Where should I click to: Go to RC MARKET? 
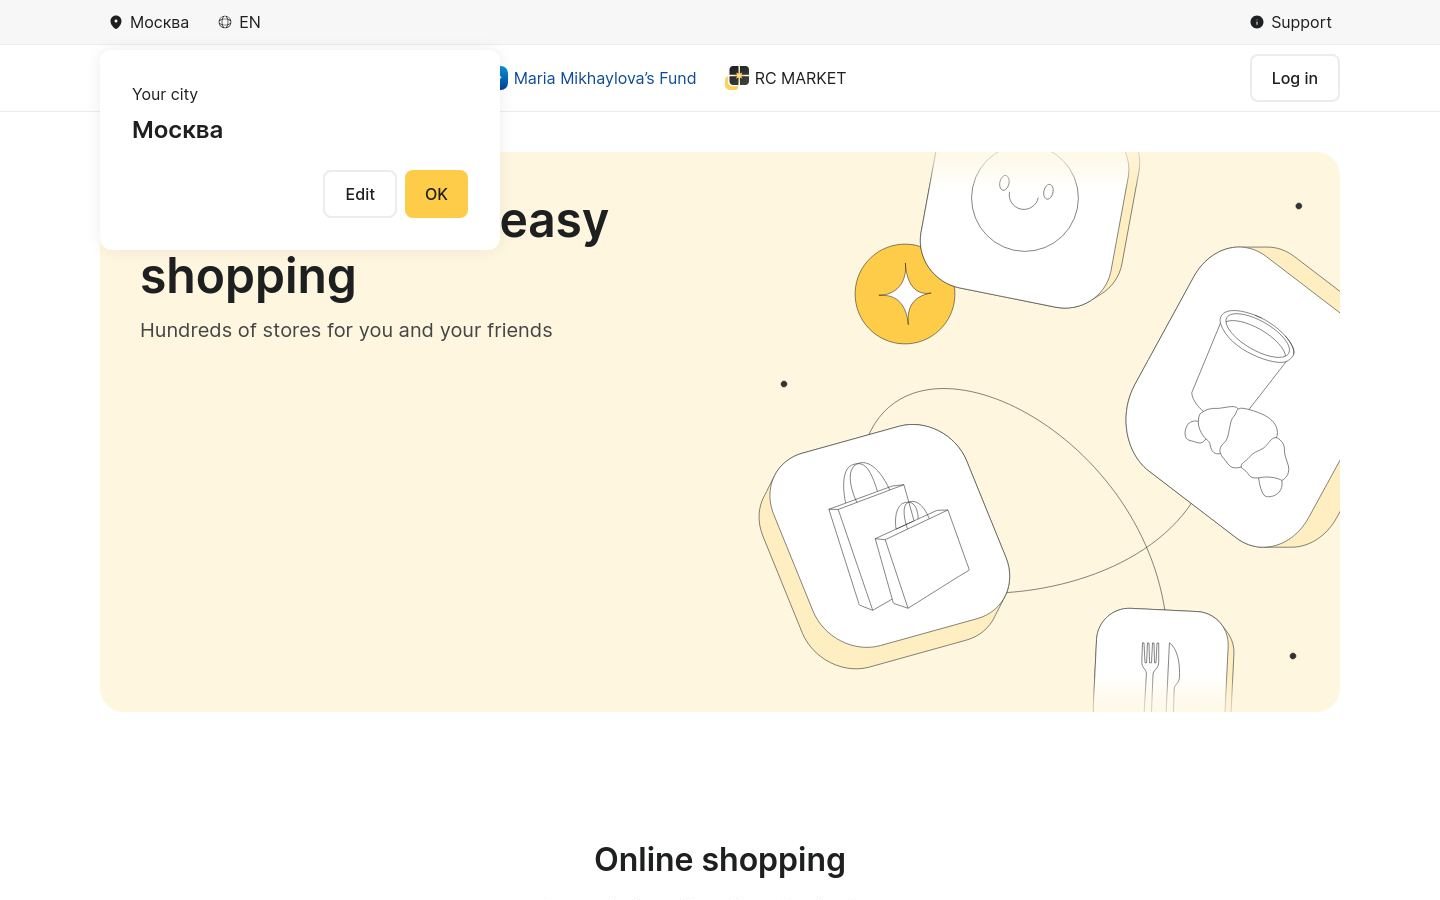pyautogui.click(x=786, y=78)
